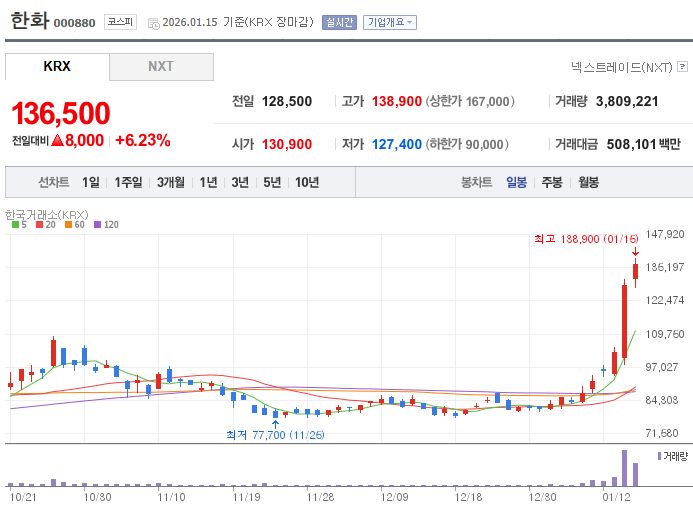Click the high price 138,900 value

click(396, 101)
